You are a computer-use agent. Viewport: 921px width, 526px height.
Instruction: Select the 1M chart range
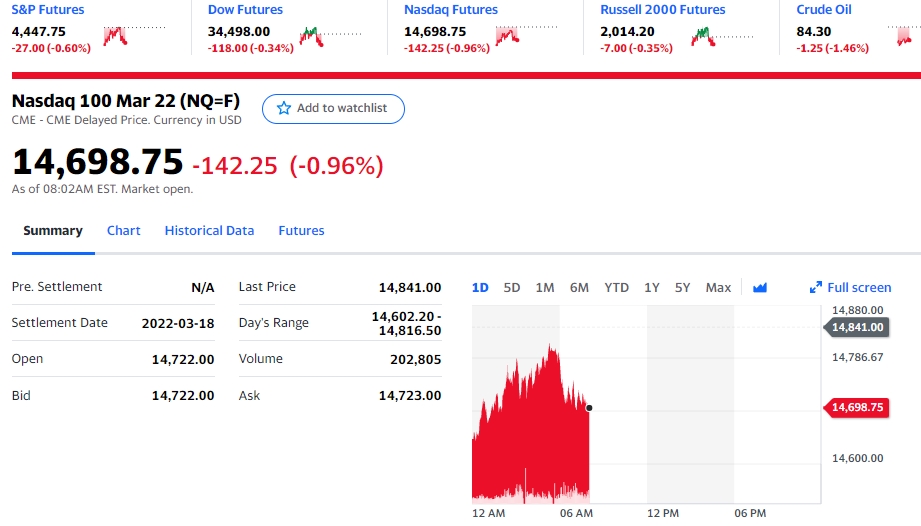pos(544,288)
